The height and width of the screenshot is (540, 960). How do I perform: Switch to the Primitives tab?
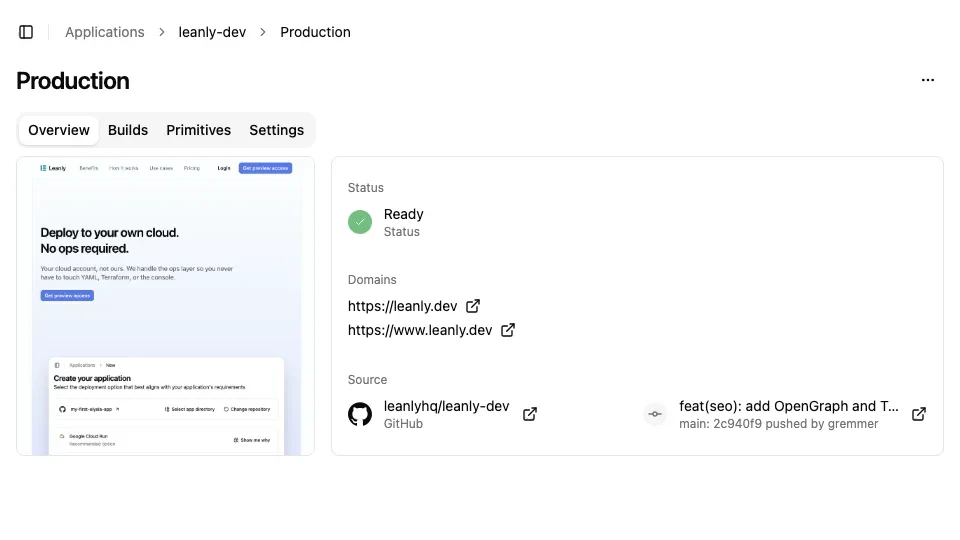[x=198, y=130]
